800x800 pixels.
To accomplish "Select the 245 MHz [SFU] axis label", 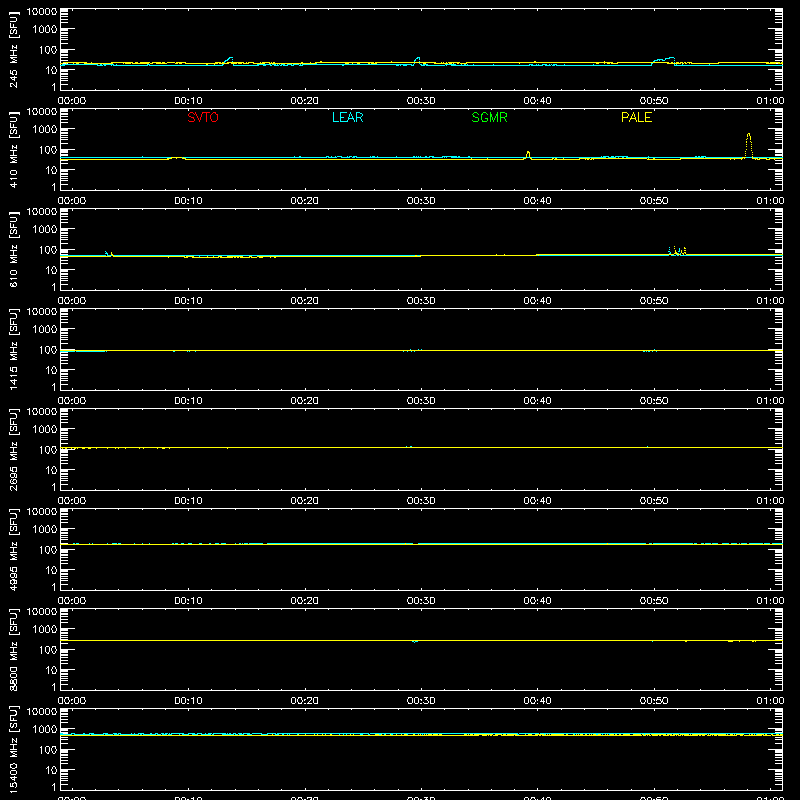I will (x=13, y=49).
